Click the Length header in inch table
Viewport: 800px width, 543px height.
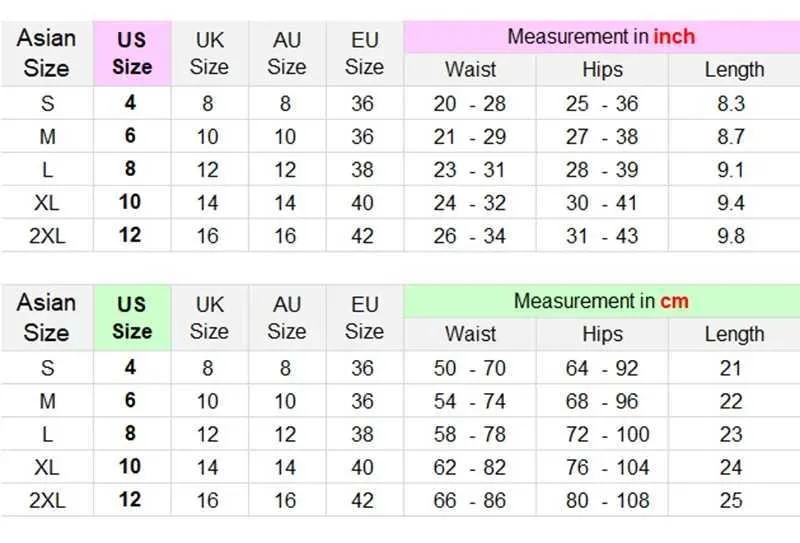click(x=734, y=70)
